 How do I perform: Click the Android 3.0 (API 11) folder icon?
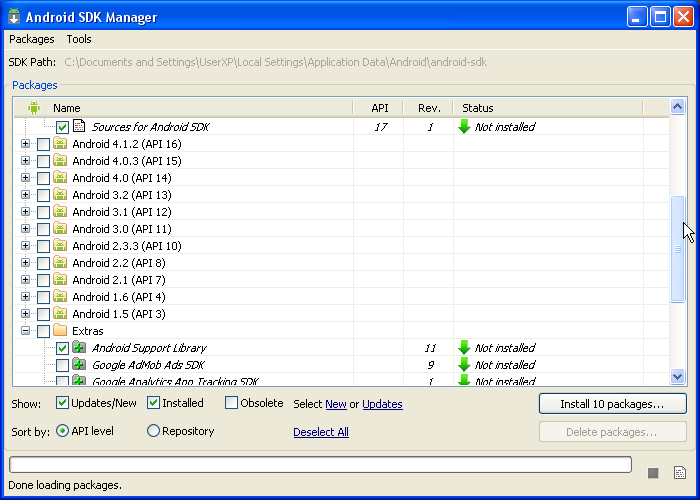coord(60,228)
